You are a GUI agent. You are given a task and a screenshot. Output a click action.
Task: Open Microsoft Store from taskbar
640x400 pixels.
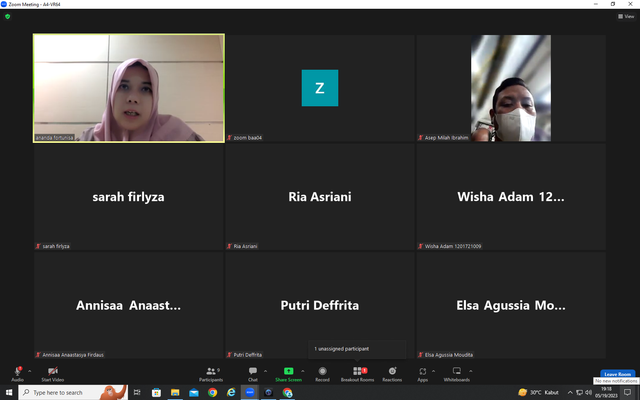coord(156,392)
